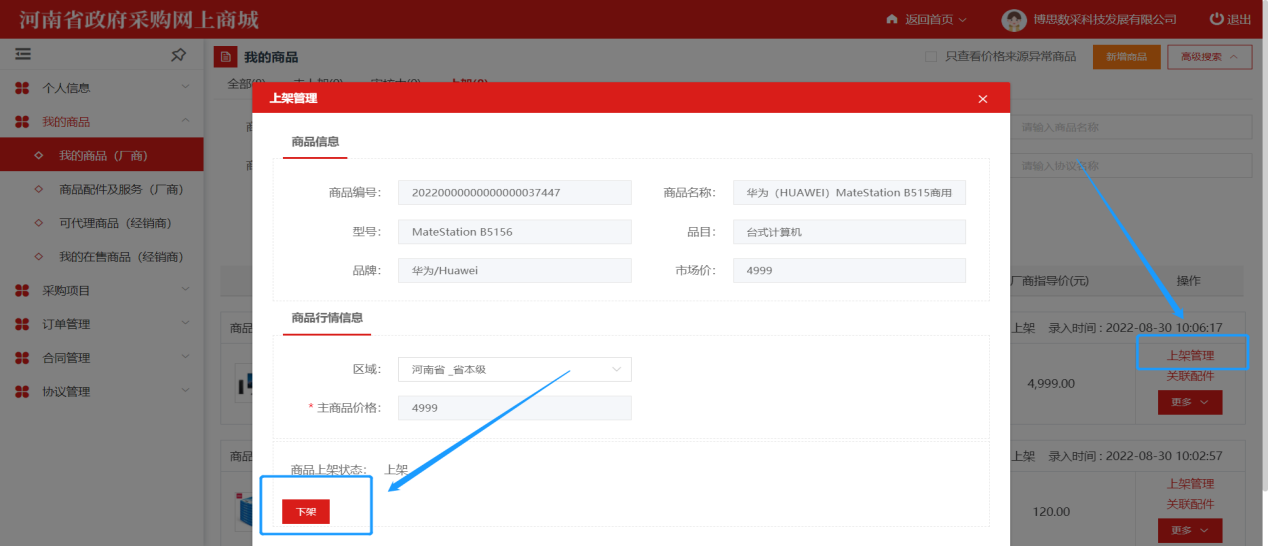The image size is (1268, 546).
Task: Click the pin icon in sidebar header
Action: [x=178, y=54]
